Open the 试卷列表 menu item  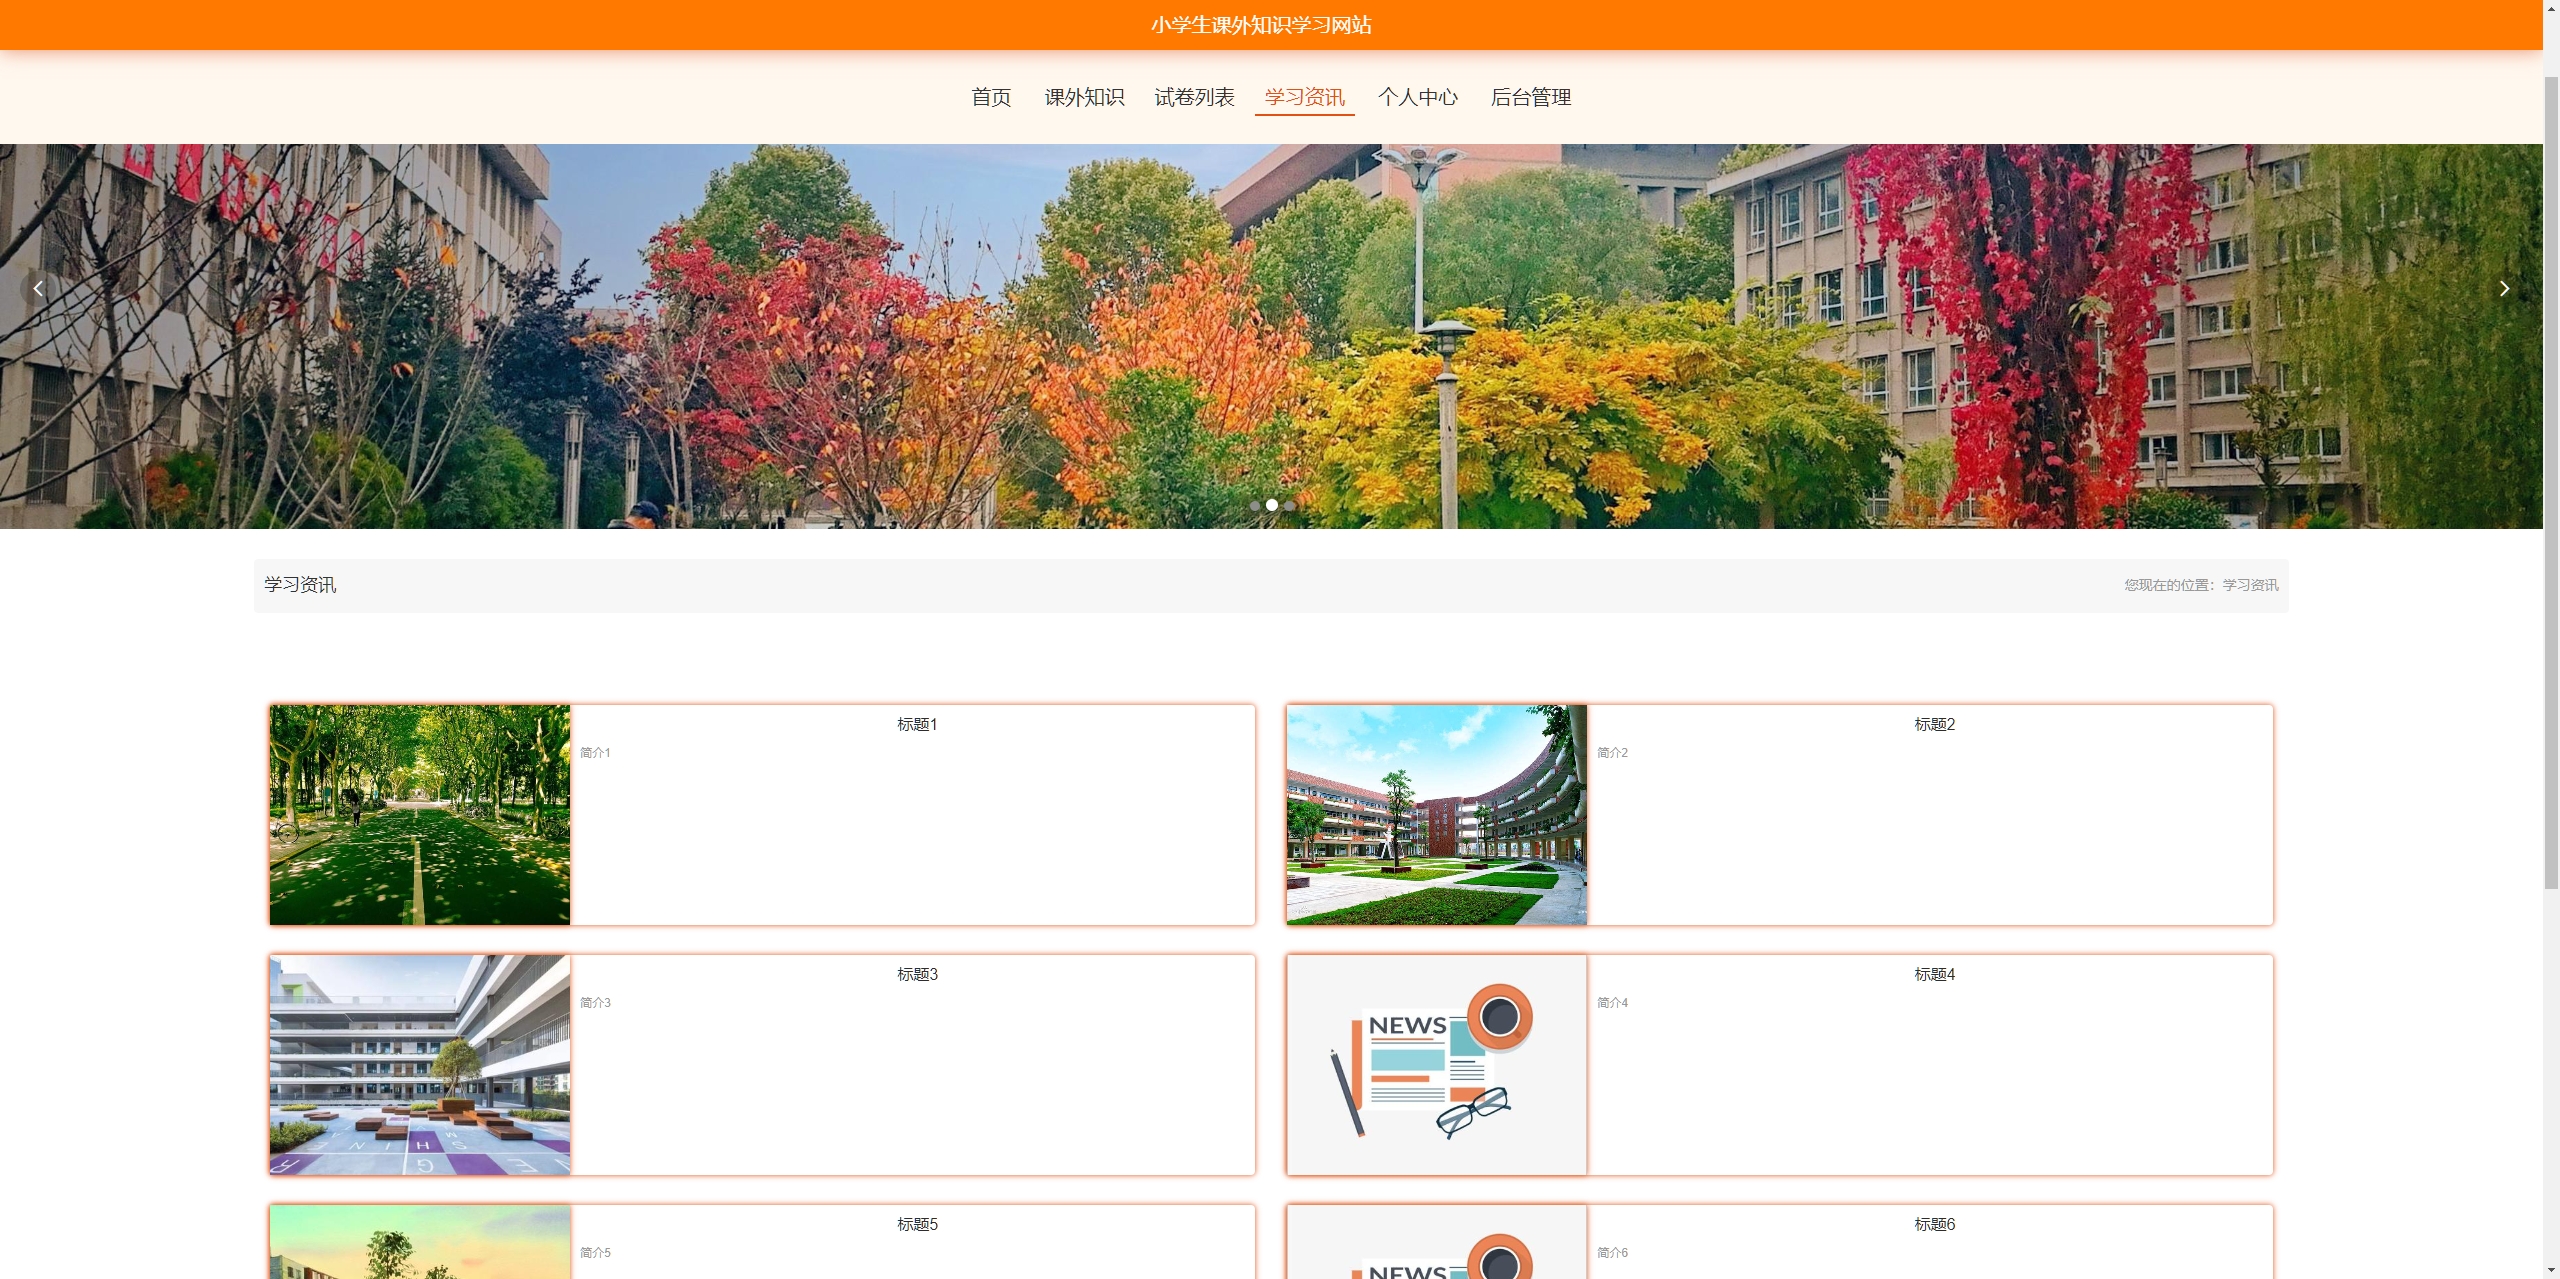click(x=1194, y=97)
